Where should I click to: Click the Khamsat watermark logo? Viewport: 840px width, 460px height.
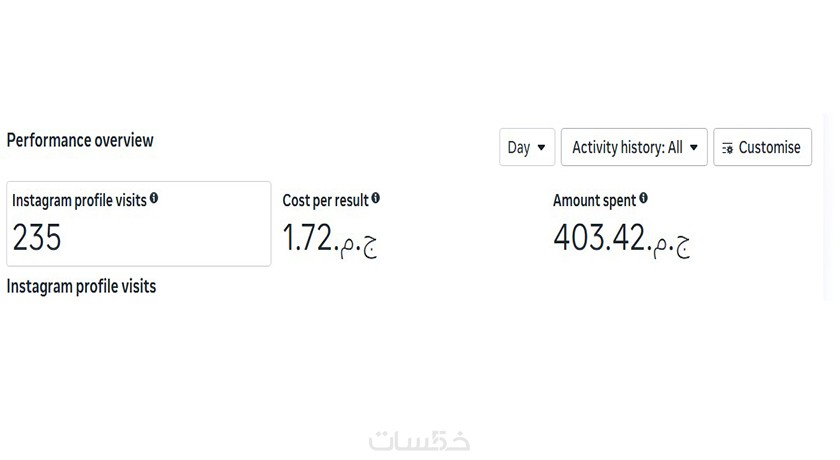pos(419,440)
